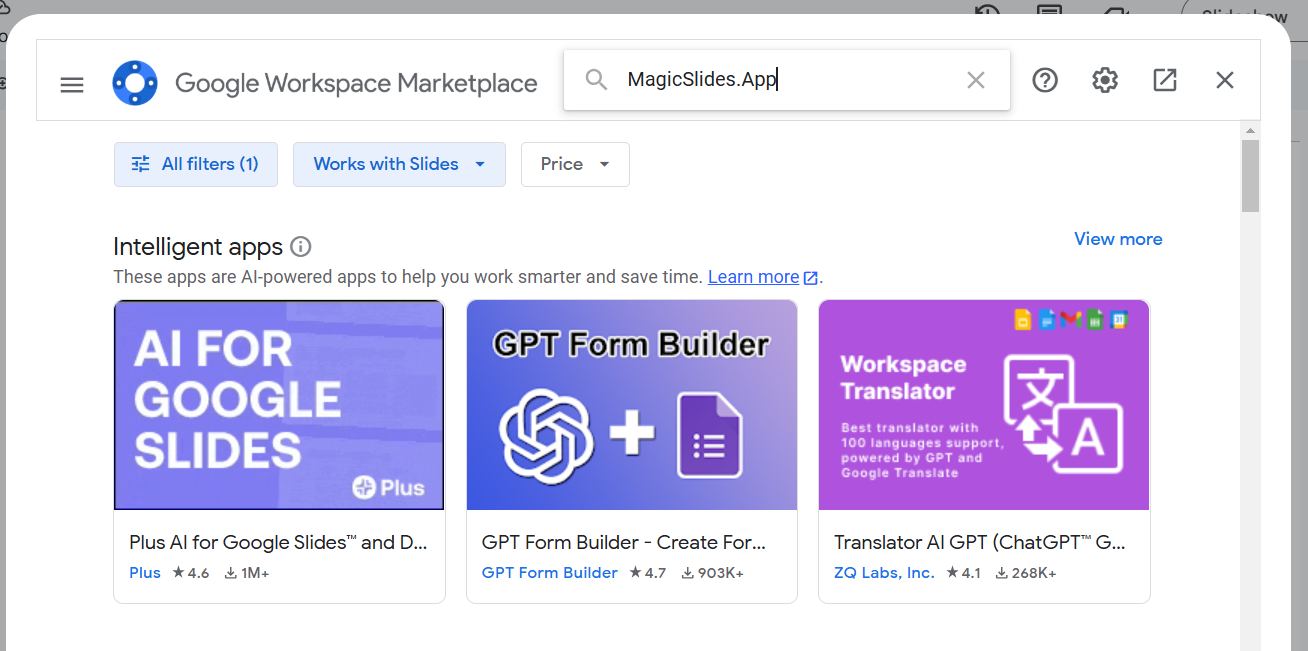Screen dimensions: 1308x651
Task: Click the Google Workspace Marketplace logo
Action: coord(135,83)
